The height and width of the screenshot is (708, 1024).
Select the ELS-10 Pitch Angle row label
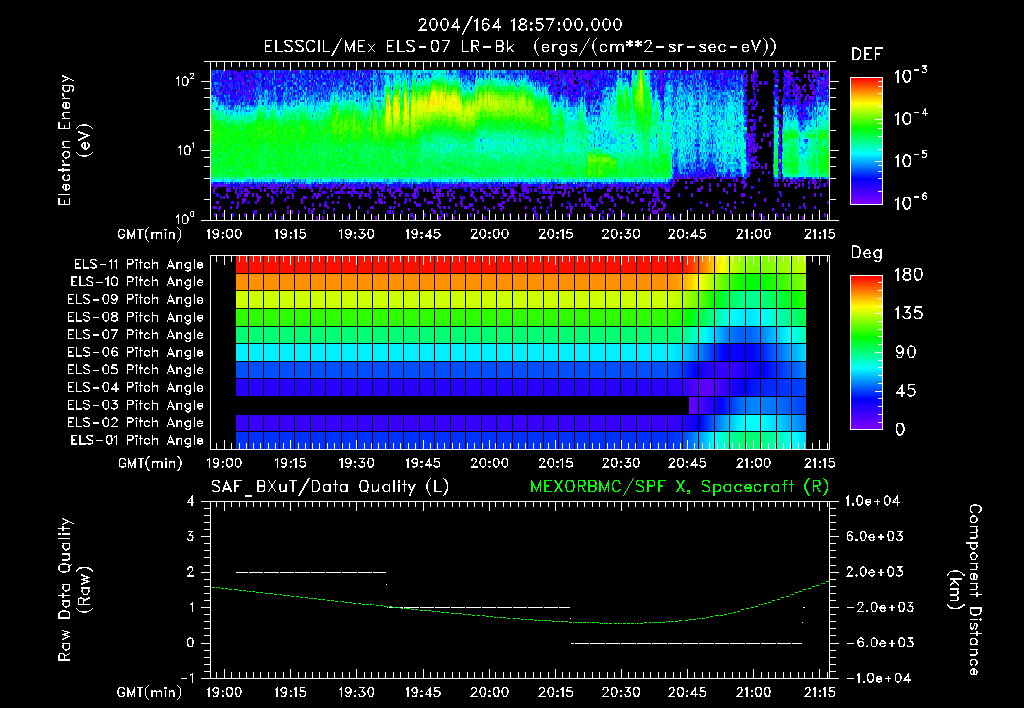137,282
